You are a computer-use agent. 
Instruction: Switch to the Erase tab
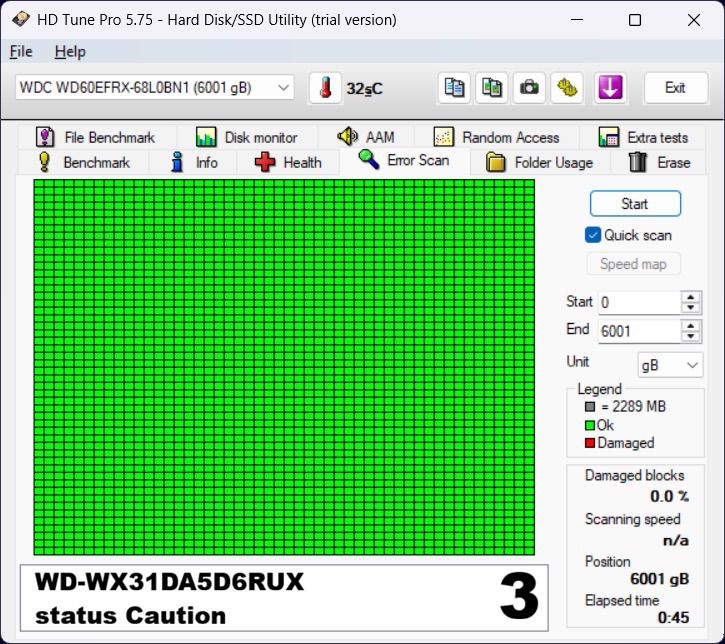point(659,162)
